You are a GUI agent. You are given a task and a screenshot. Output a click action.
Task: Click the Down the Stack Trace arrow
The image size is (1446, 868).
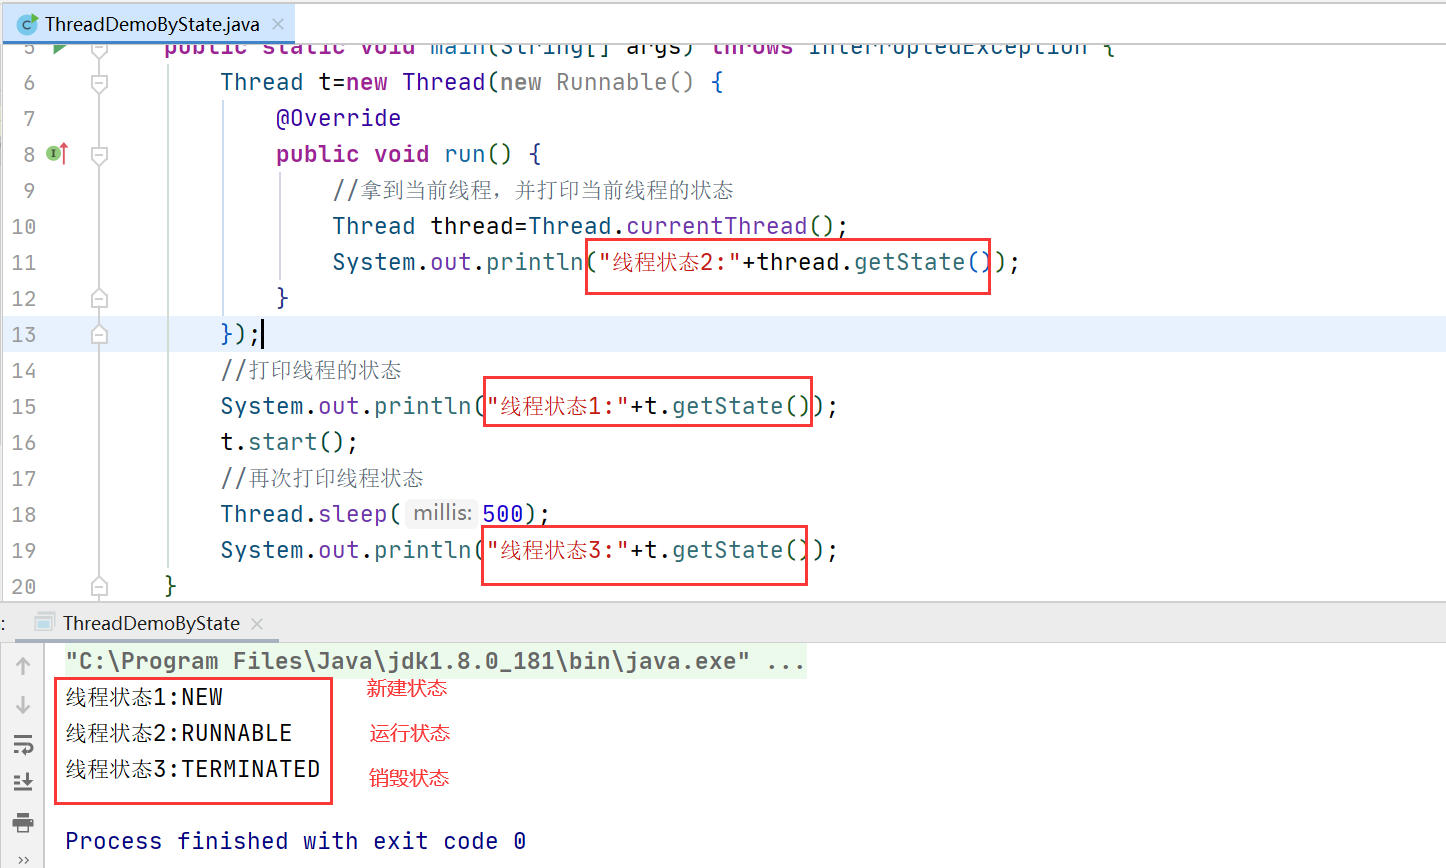[x=23, y=705]
